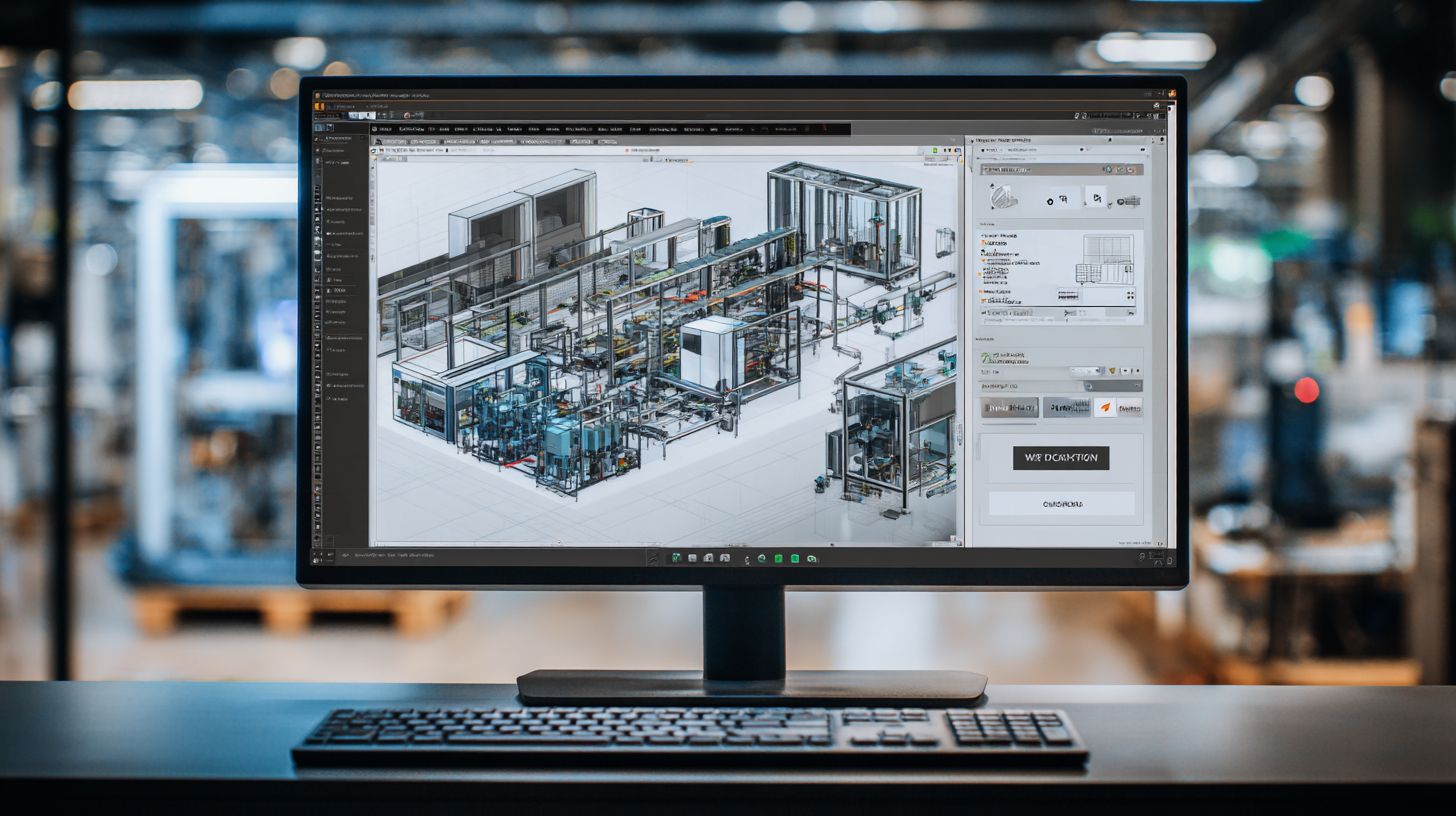The width and height of the screenshot is (1456, 816).
Task: Click the light button below the dark button
Action: [1061, 504]
